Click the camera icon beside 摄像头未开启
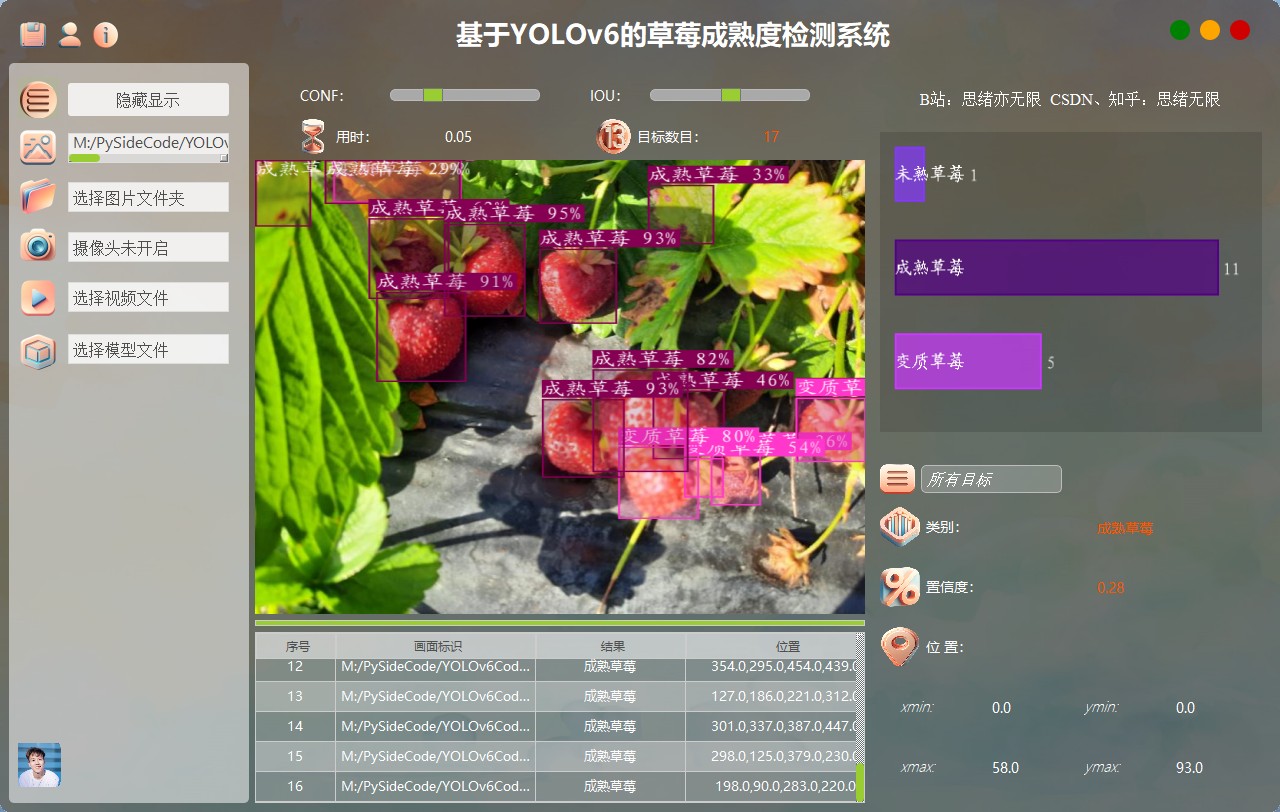Image resolution: width=1280 pixels, height=812 pixels. [38, 246]
